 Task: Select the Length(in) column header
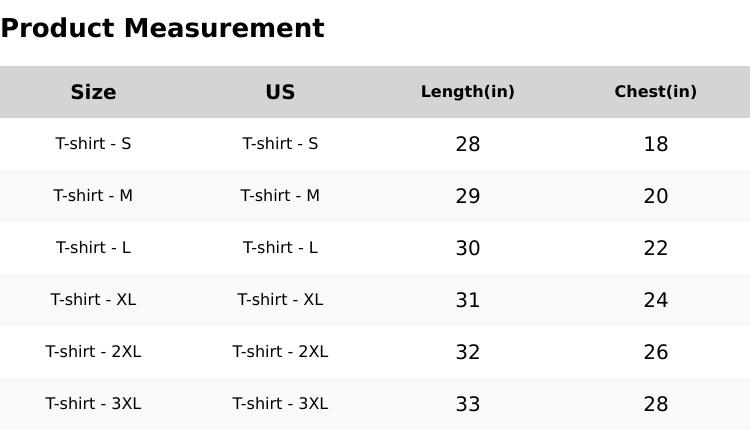tap(467, 92)
